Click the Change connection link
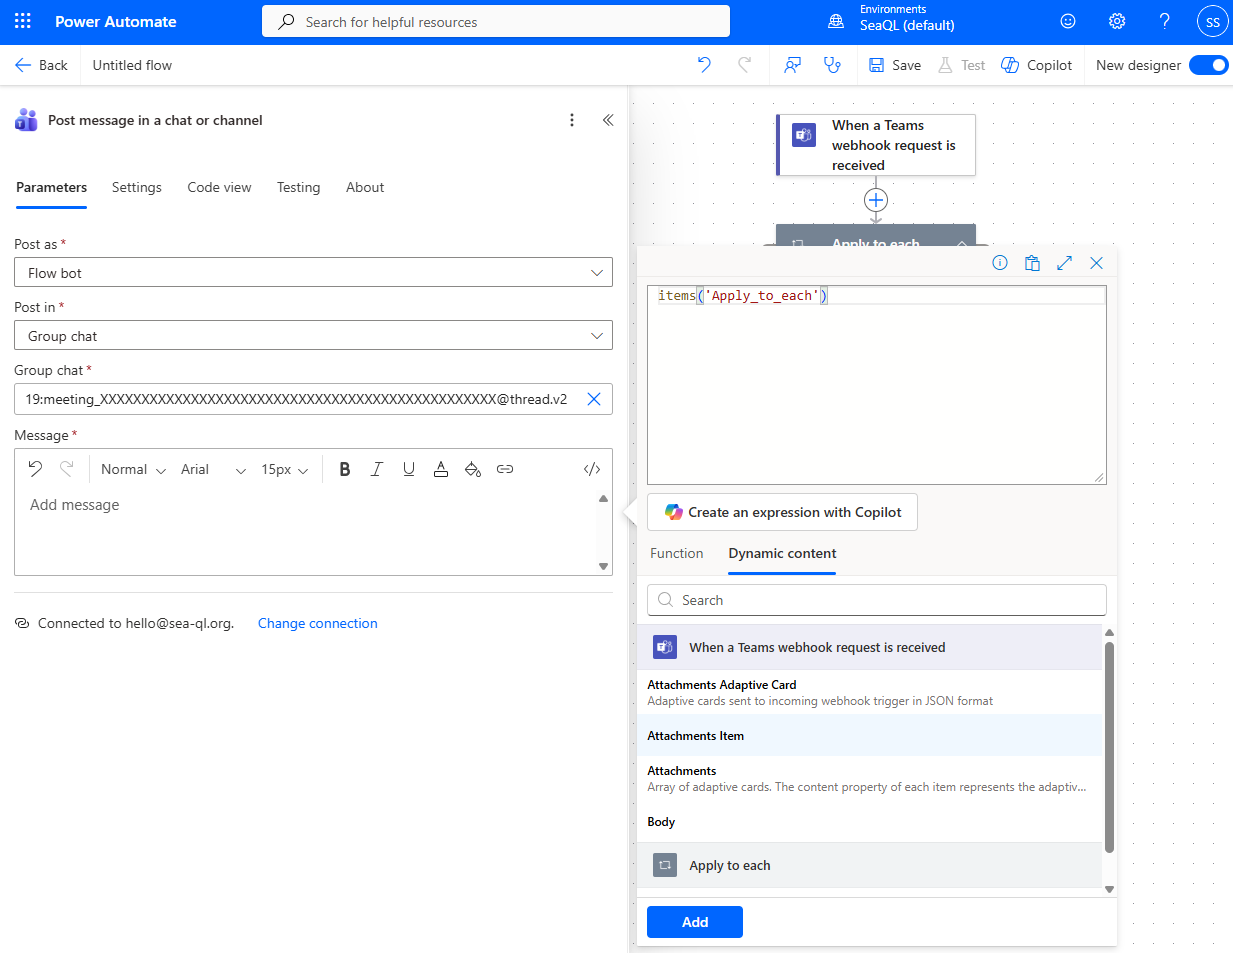Image resolution: width=1233 pixels, height=953 pixels. pos(317,623)
